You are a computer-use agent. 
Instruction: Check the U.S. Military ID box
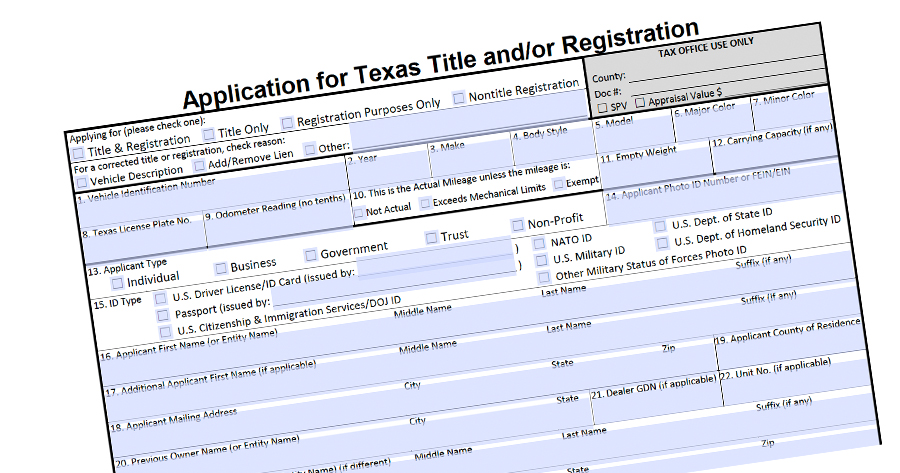coord(541,259)
